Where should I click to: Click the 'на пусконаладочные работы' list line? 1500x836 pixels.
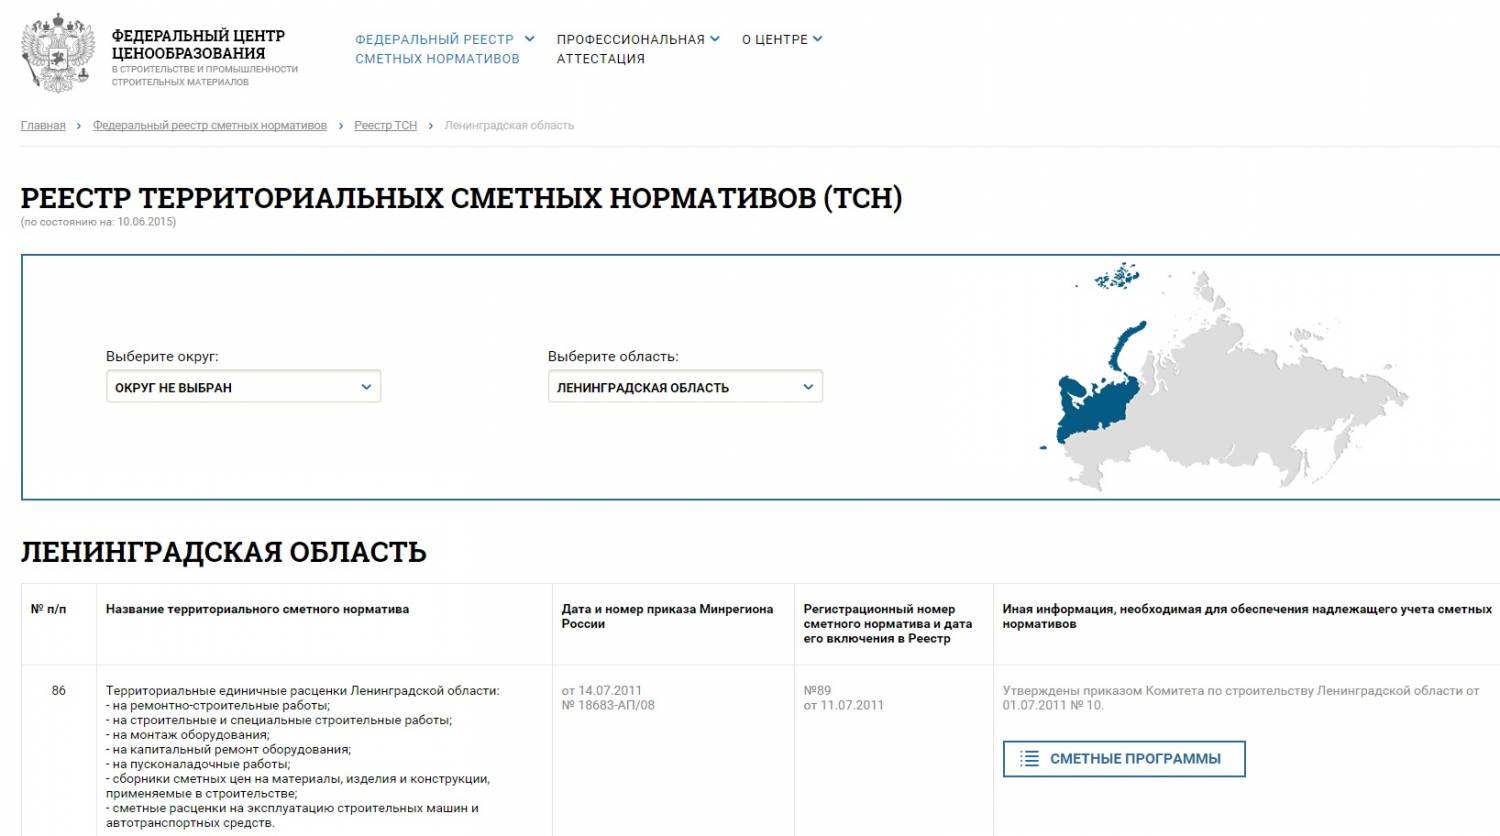(198, 764)
